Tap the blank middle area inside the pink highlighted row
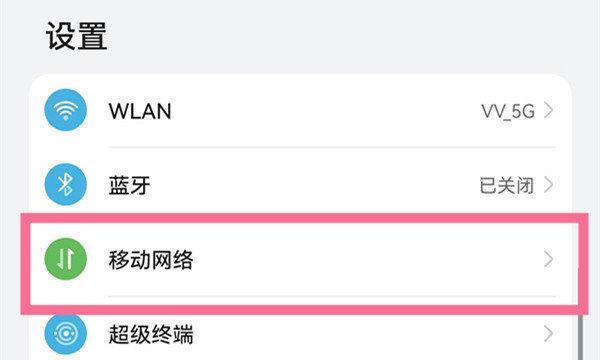 [367, 259]
